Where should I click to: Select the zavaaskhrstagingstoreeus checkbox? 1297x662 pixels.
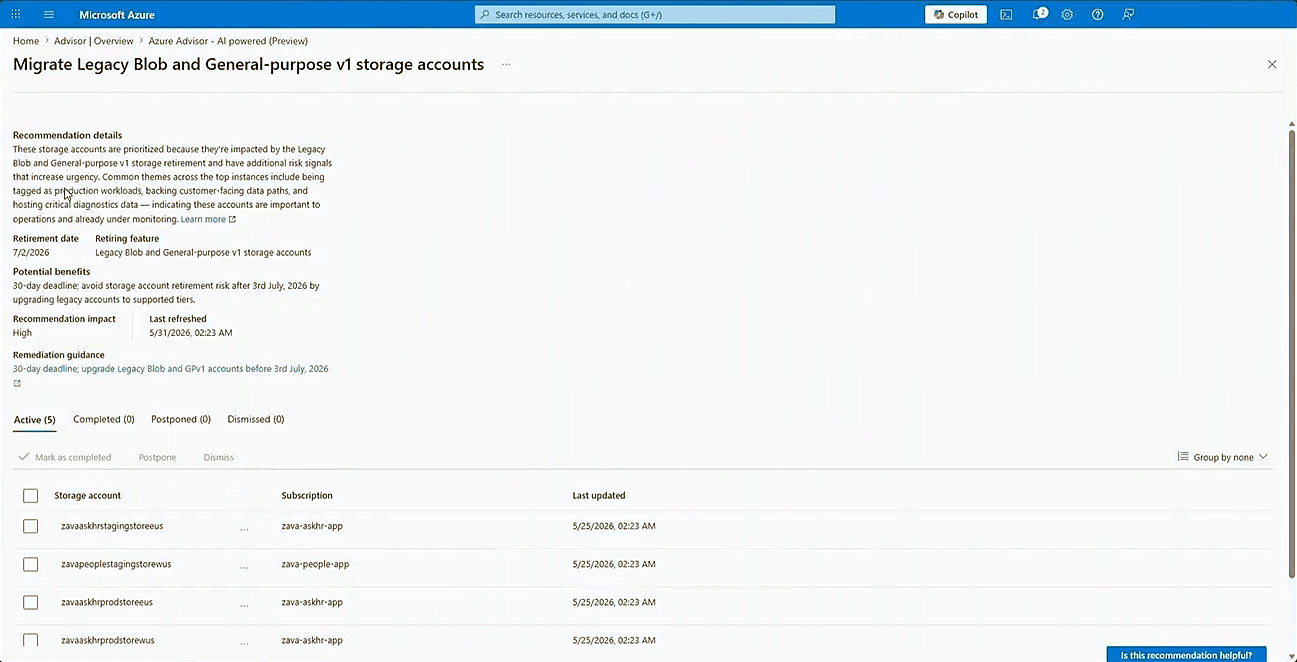(30, 526)
